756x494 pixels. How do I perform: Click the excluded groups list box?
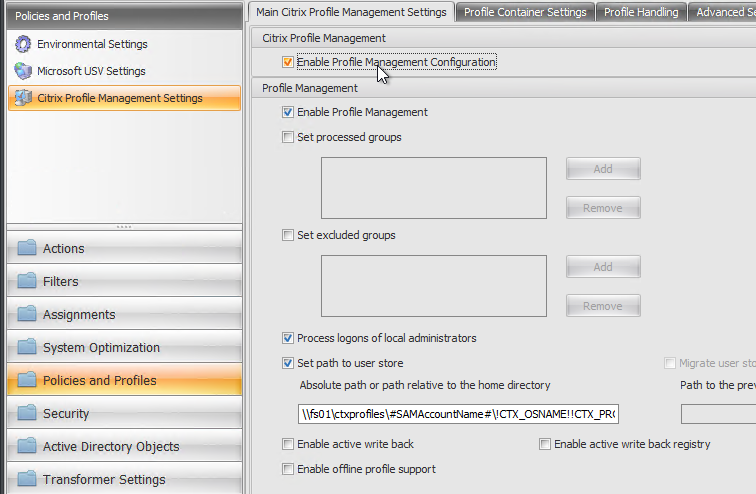[434, 286]
